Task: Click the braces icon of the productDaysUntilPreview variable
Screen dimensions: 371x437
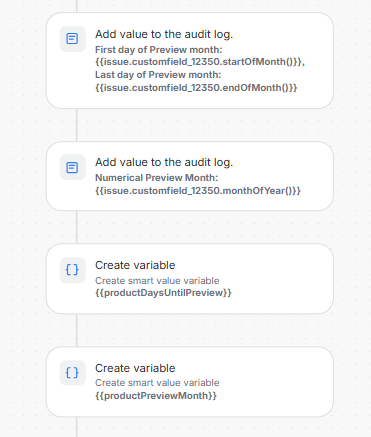Action: [x=72, y=270]
